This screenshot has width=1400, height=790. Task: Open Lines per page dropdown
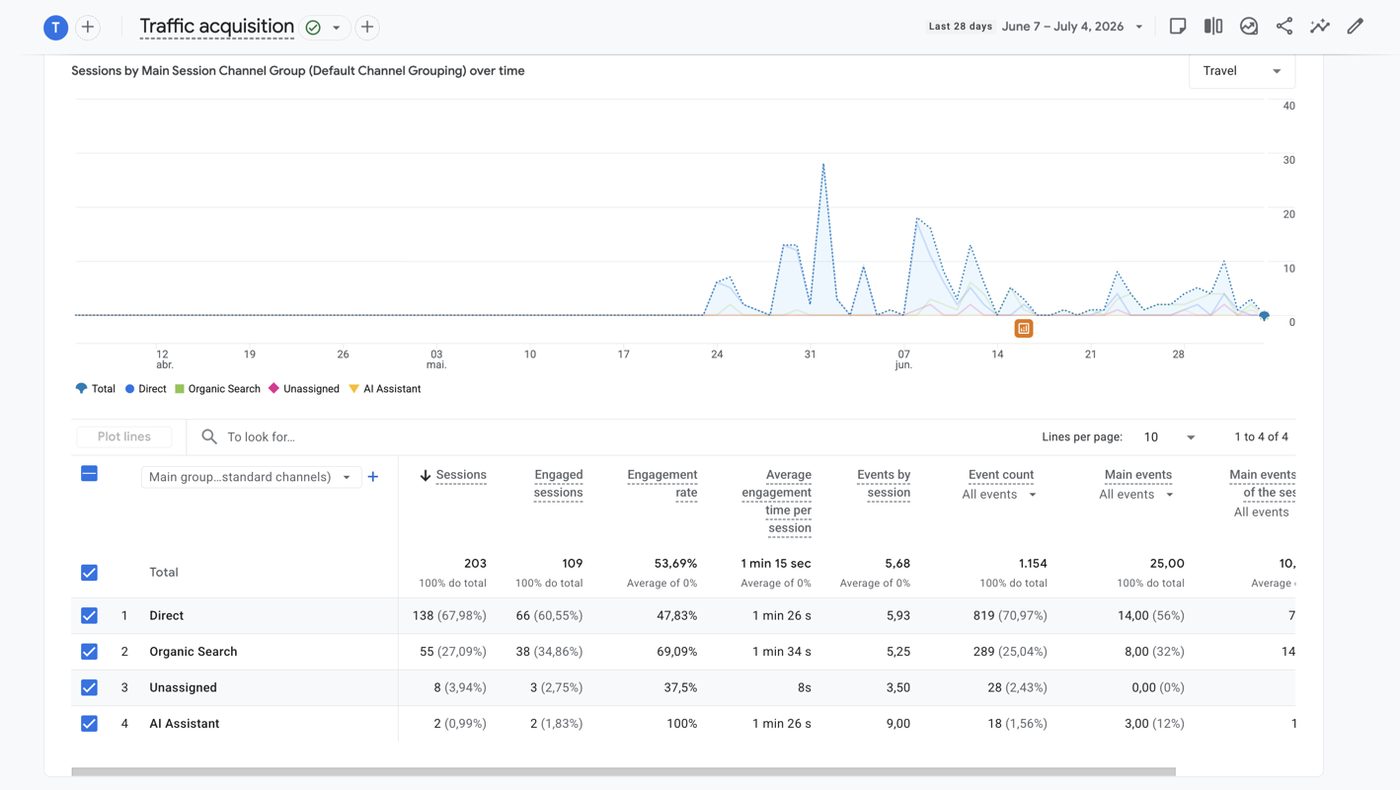click(x=1170, y=437)
